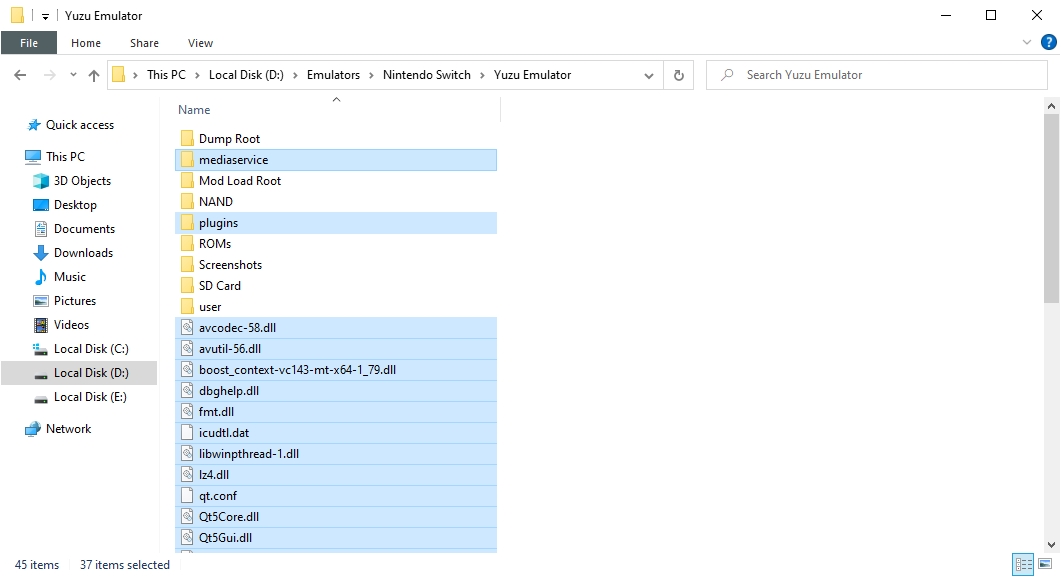Open the Quick Access Toolbar customize dropdown
Image resolution: width=1061 pixels, height=577 pixels.
pyautogui.click(x=45, y=16)
